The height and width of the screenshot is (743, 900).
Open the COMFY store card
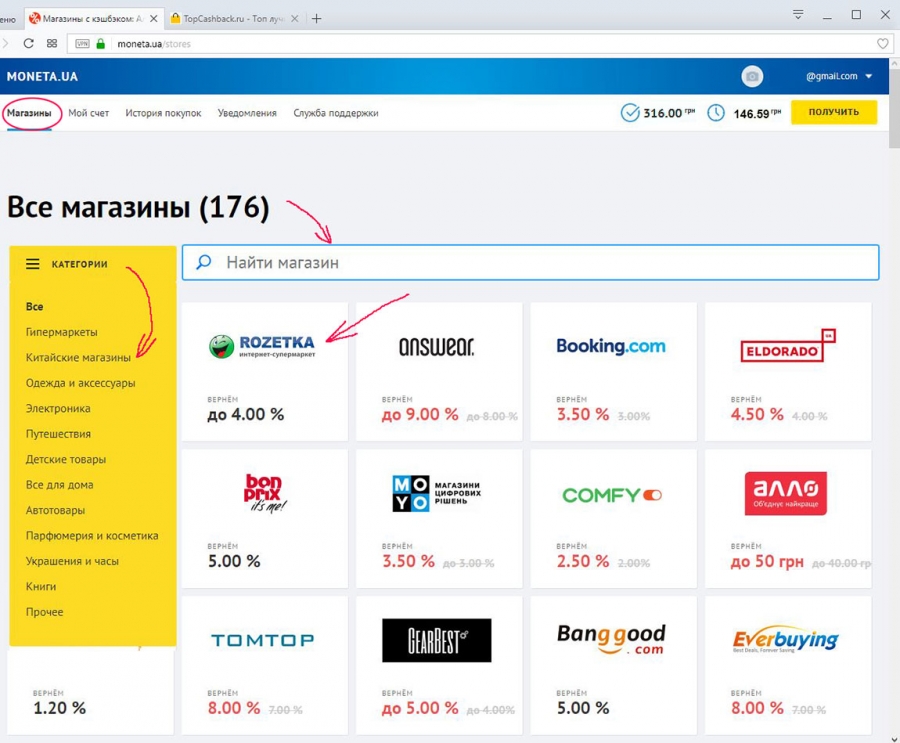tap(614, 518)
